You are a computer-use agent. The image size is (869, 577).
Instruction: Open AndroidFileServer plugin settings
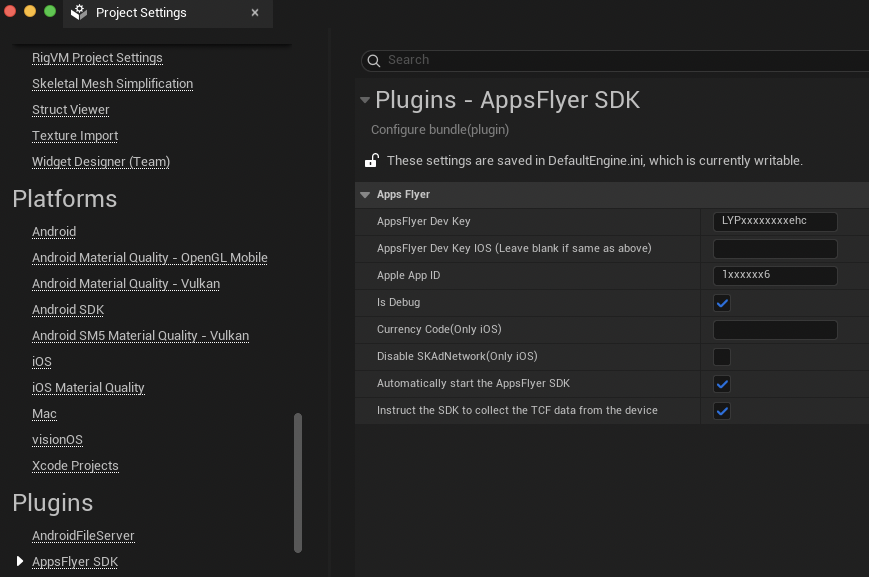tap(83, 536)
